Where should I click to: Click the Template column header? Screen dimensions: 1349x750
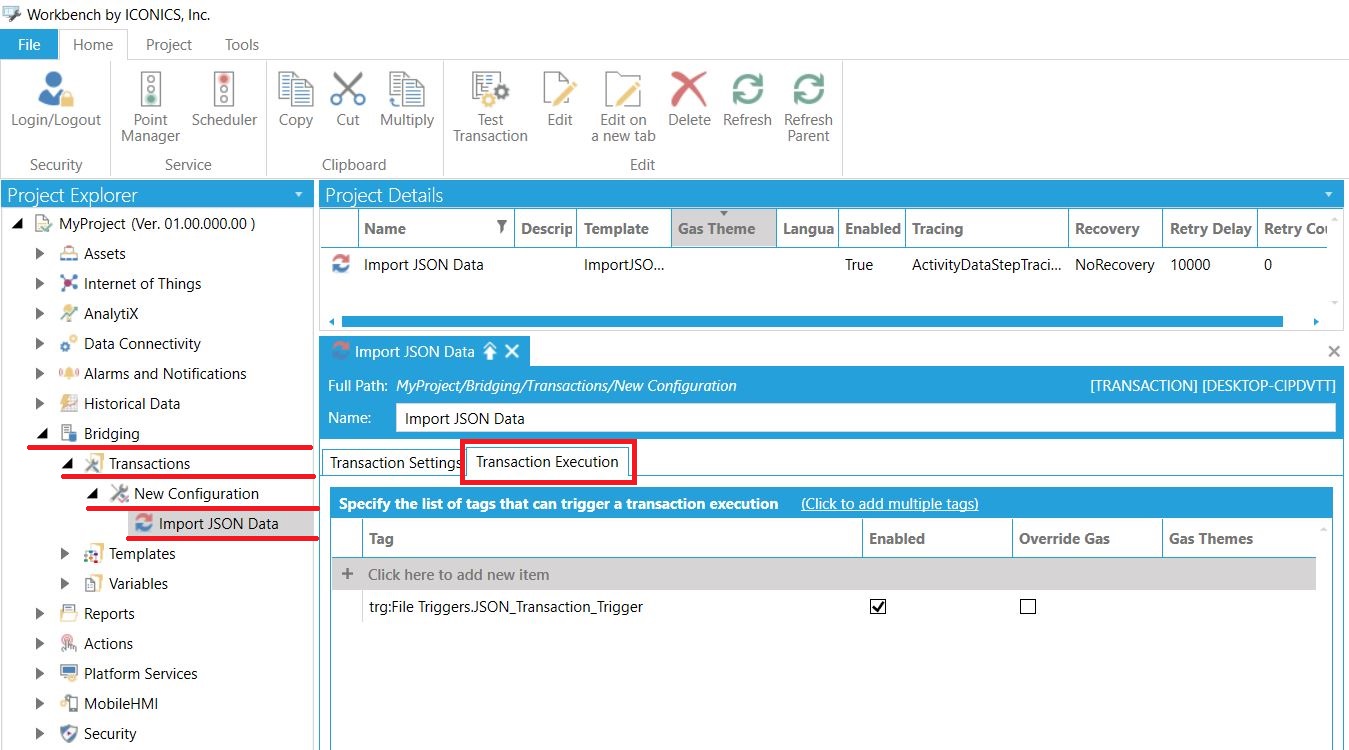click(624, 228)
